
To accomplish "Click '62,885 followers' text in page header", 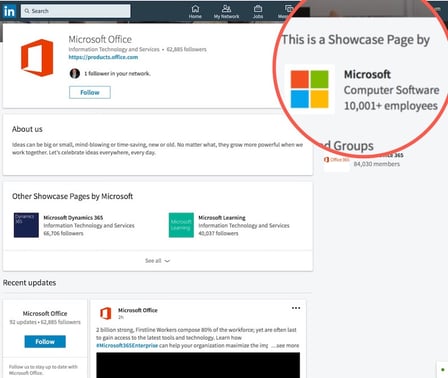I will (186, 49).
